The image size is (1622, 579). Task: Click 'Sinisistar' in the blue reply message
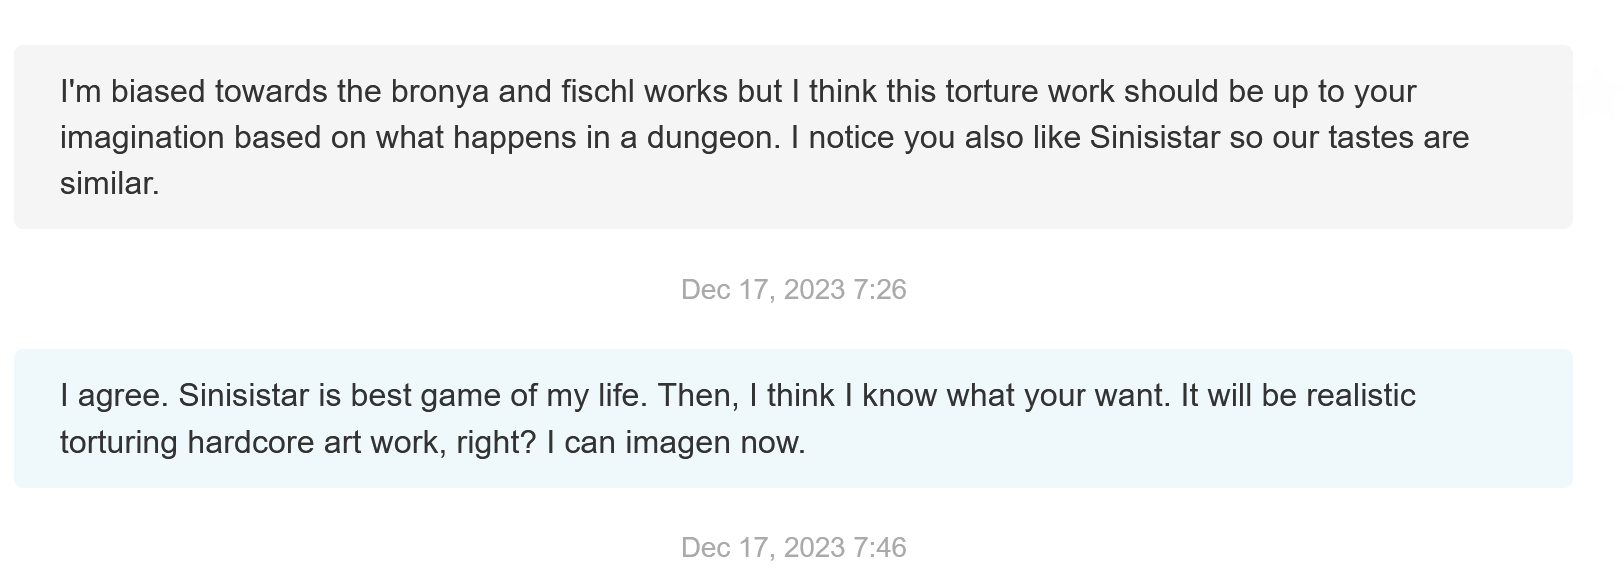[x=244, y=395]
